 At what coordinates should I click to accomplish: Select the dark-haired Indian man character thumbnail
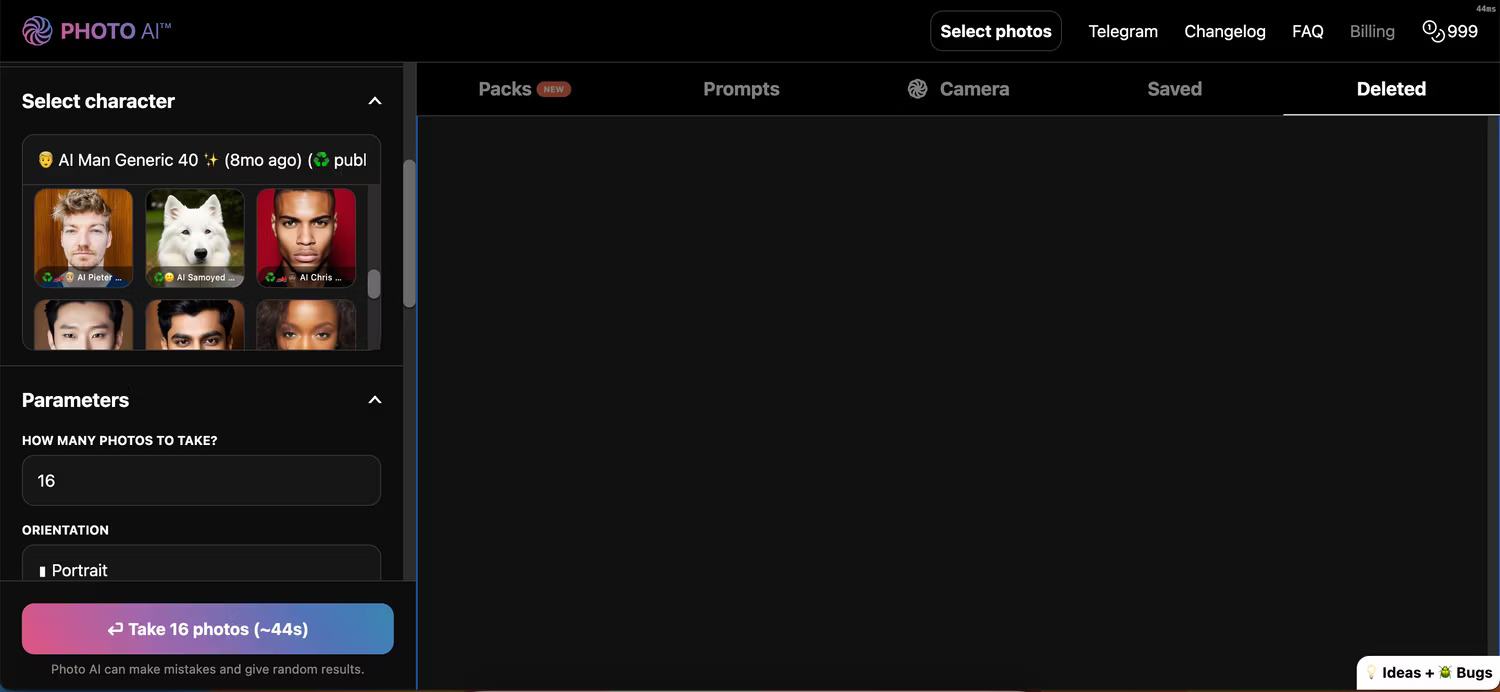pos(195,325)
